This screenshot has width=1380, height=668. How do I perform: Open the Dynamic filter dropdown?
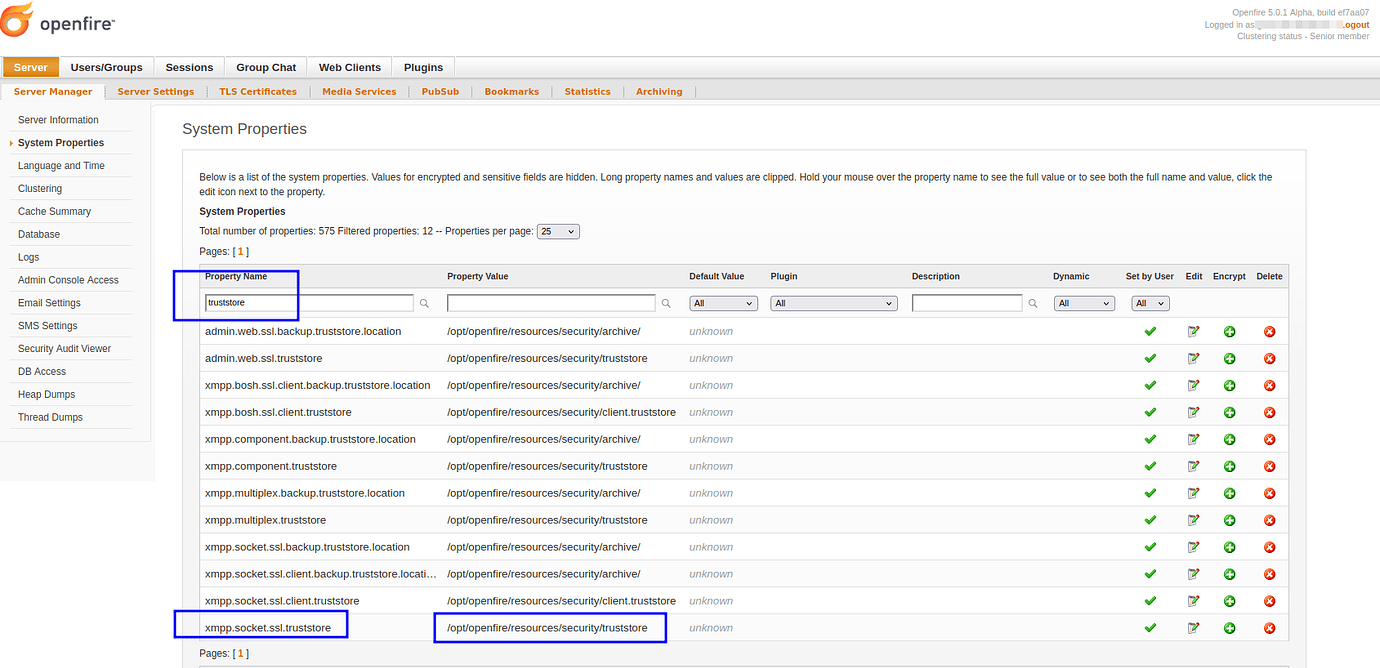pyautogui.click(x=1084, y=303)
